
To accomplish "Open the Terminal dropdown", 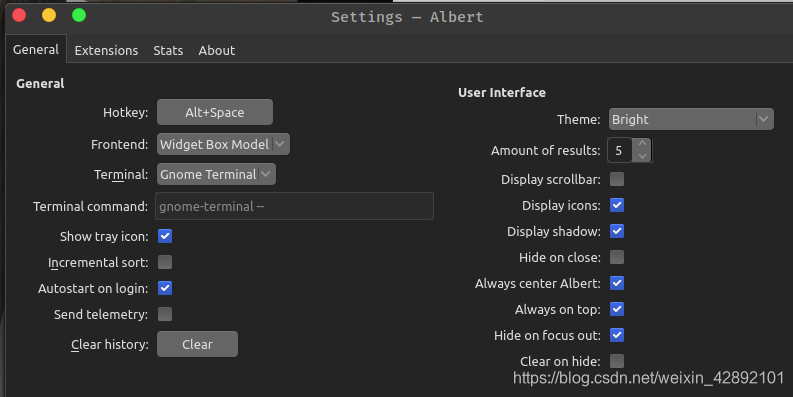I will (x=216, y=174).
